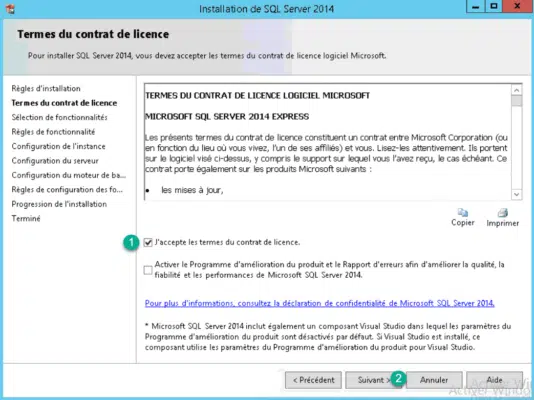Cancel setup with the Annuler button

pos(434,380)
